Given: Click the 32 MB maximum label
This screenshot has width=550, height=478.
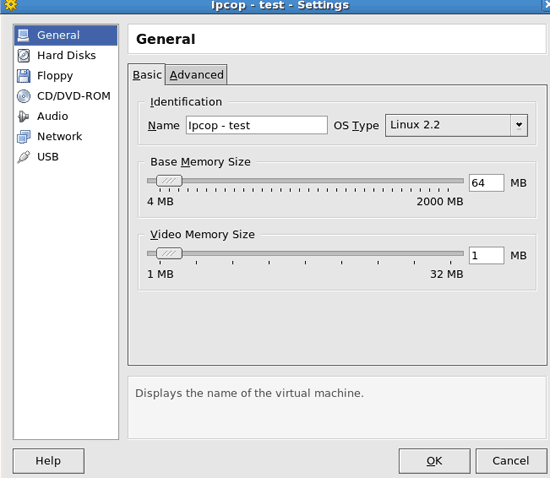Looking at the screenshot, I should (447, 274).
